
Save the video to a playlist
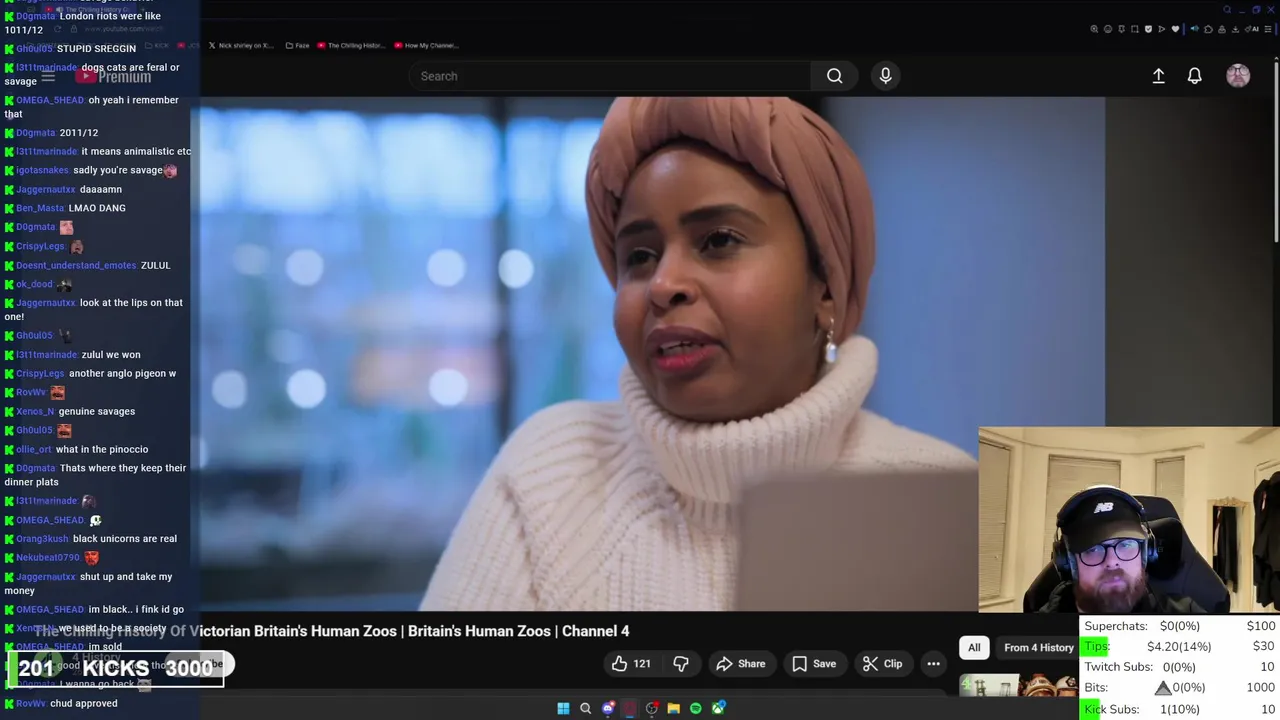[x=814, y=664]
